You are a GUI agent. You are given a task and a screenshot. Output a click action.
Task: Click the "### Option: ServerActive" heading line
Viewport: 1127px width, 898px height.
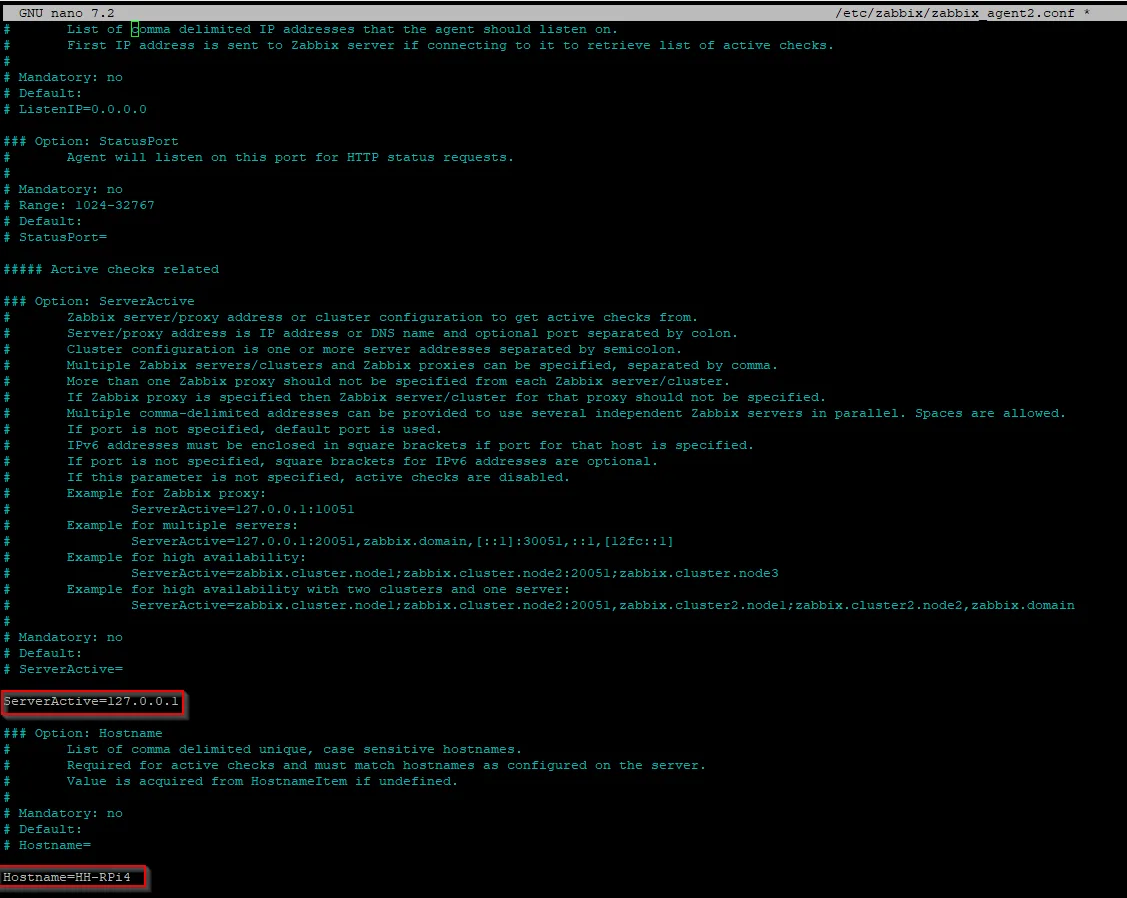click(x=98, y=301)
